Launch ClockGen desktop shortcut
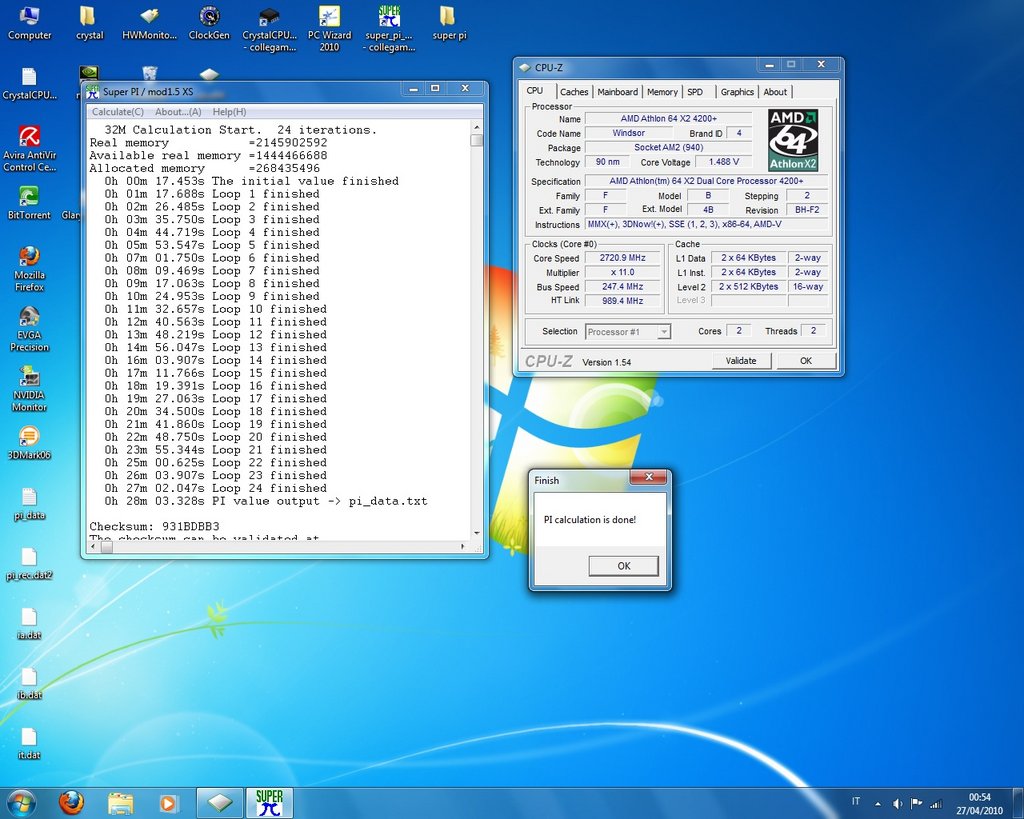Image resolution: width=1024 pixels, height=819 pixels. 209,24
